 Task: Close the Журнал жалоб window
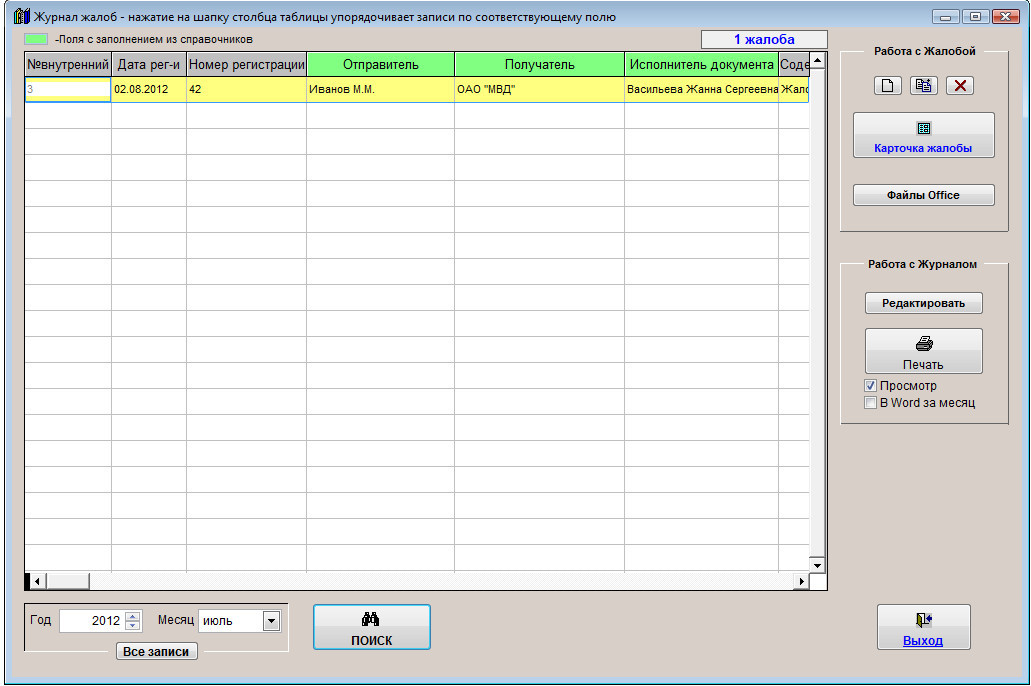(1006, 17)
